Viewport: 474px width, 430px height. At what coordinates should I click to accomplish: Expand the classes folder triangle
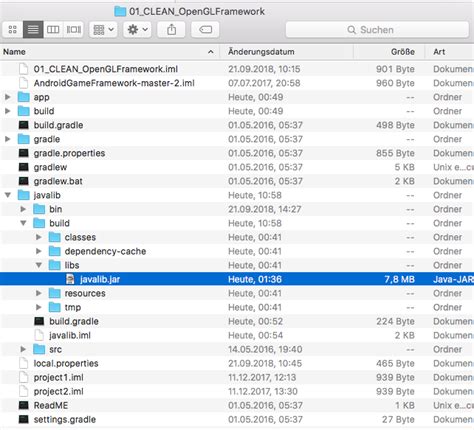pyautogui.click(x=39, y=237)
